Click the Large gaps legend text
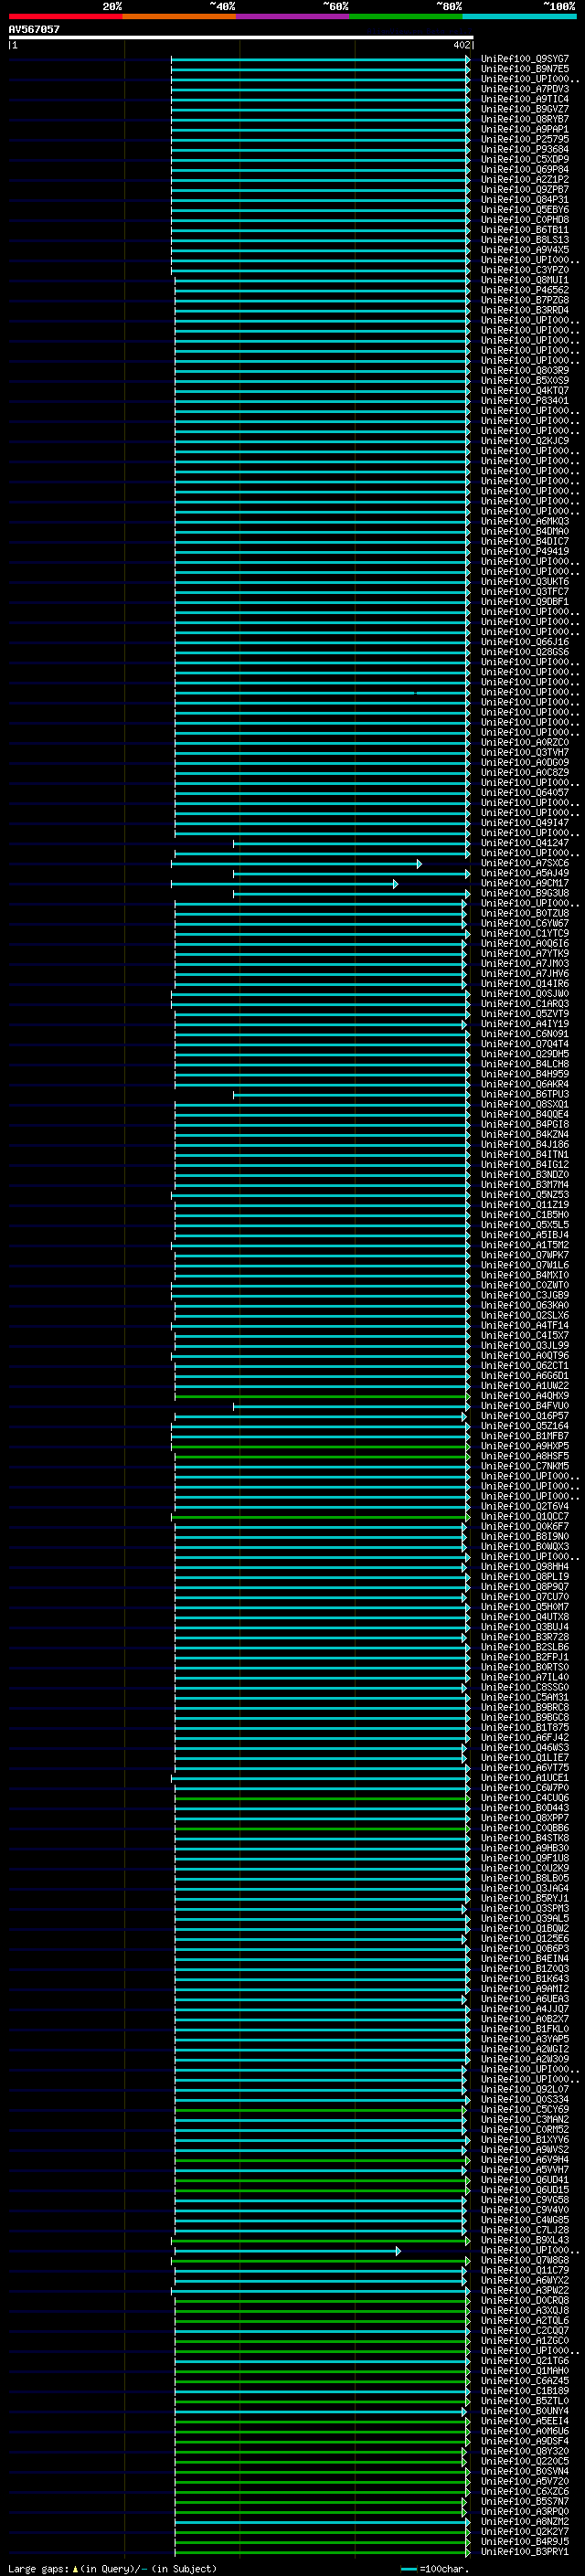Image resolution: width=585 pixels, height=2576 pixels. [x=112, y=2568]
